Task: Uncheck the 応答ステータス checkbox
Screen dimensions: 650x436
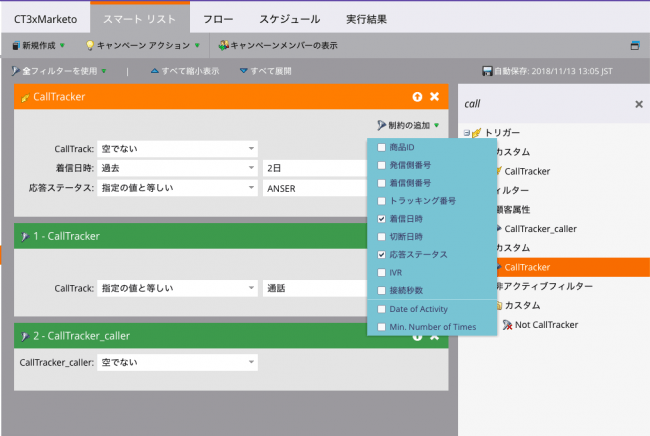Action: coord(381,254)
